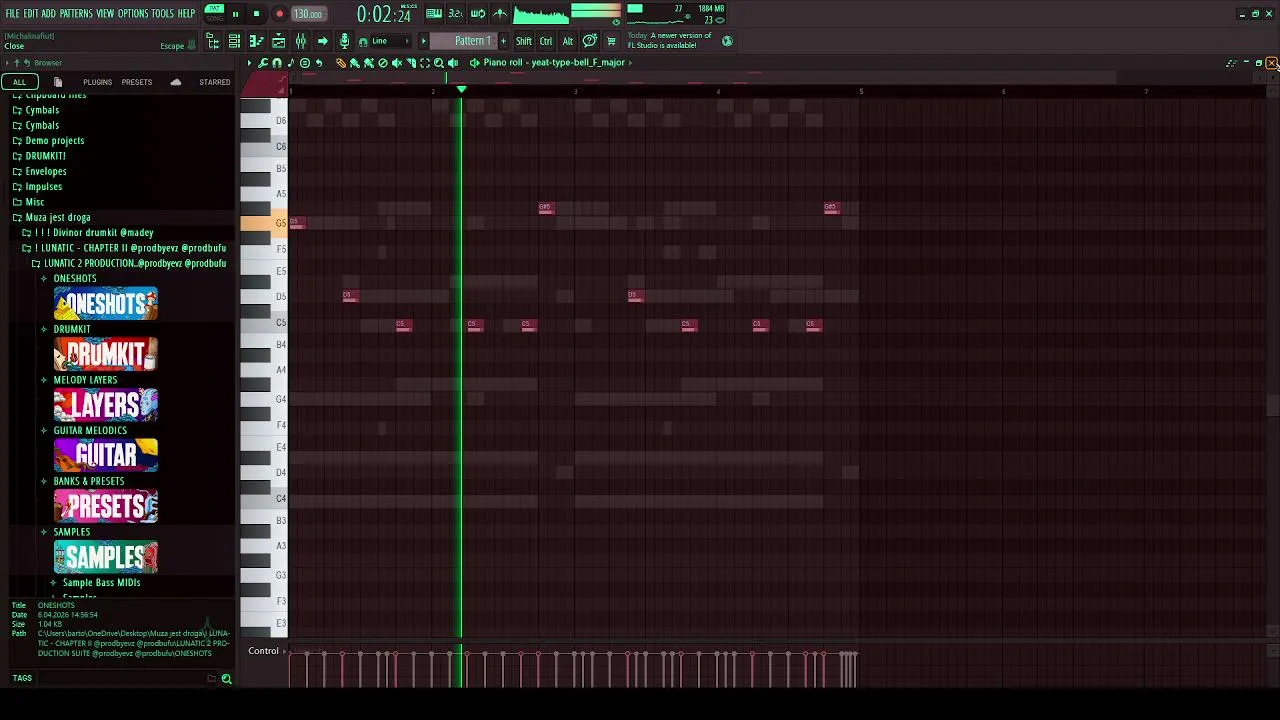This screenshot has height=720, width=1280.
Task: Open the OPTIONS menu
Action: click(x=133, y=14)
